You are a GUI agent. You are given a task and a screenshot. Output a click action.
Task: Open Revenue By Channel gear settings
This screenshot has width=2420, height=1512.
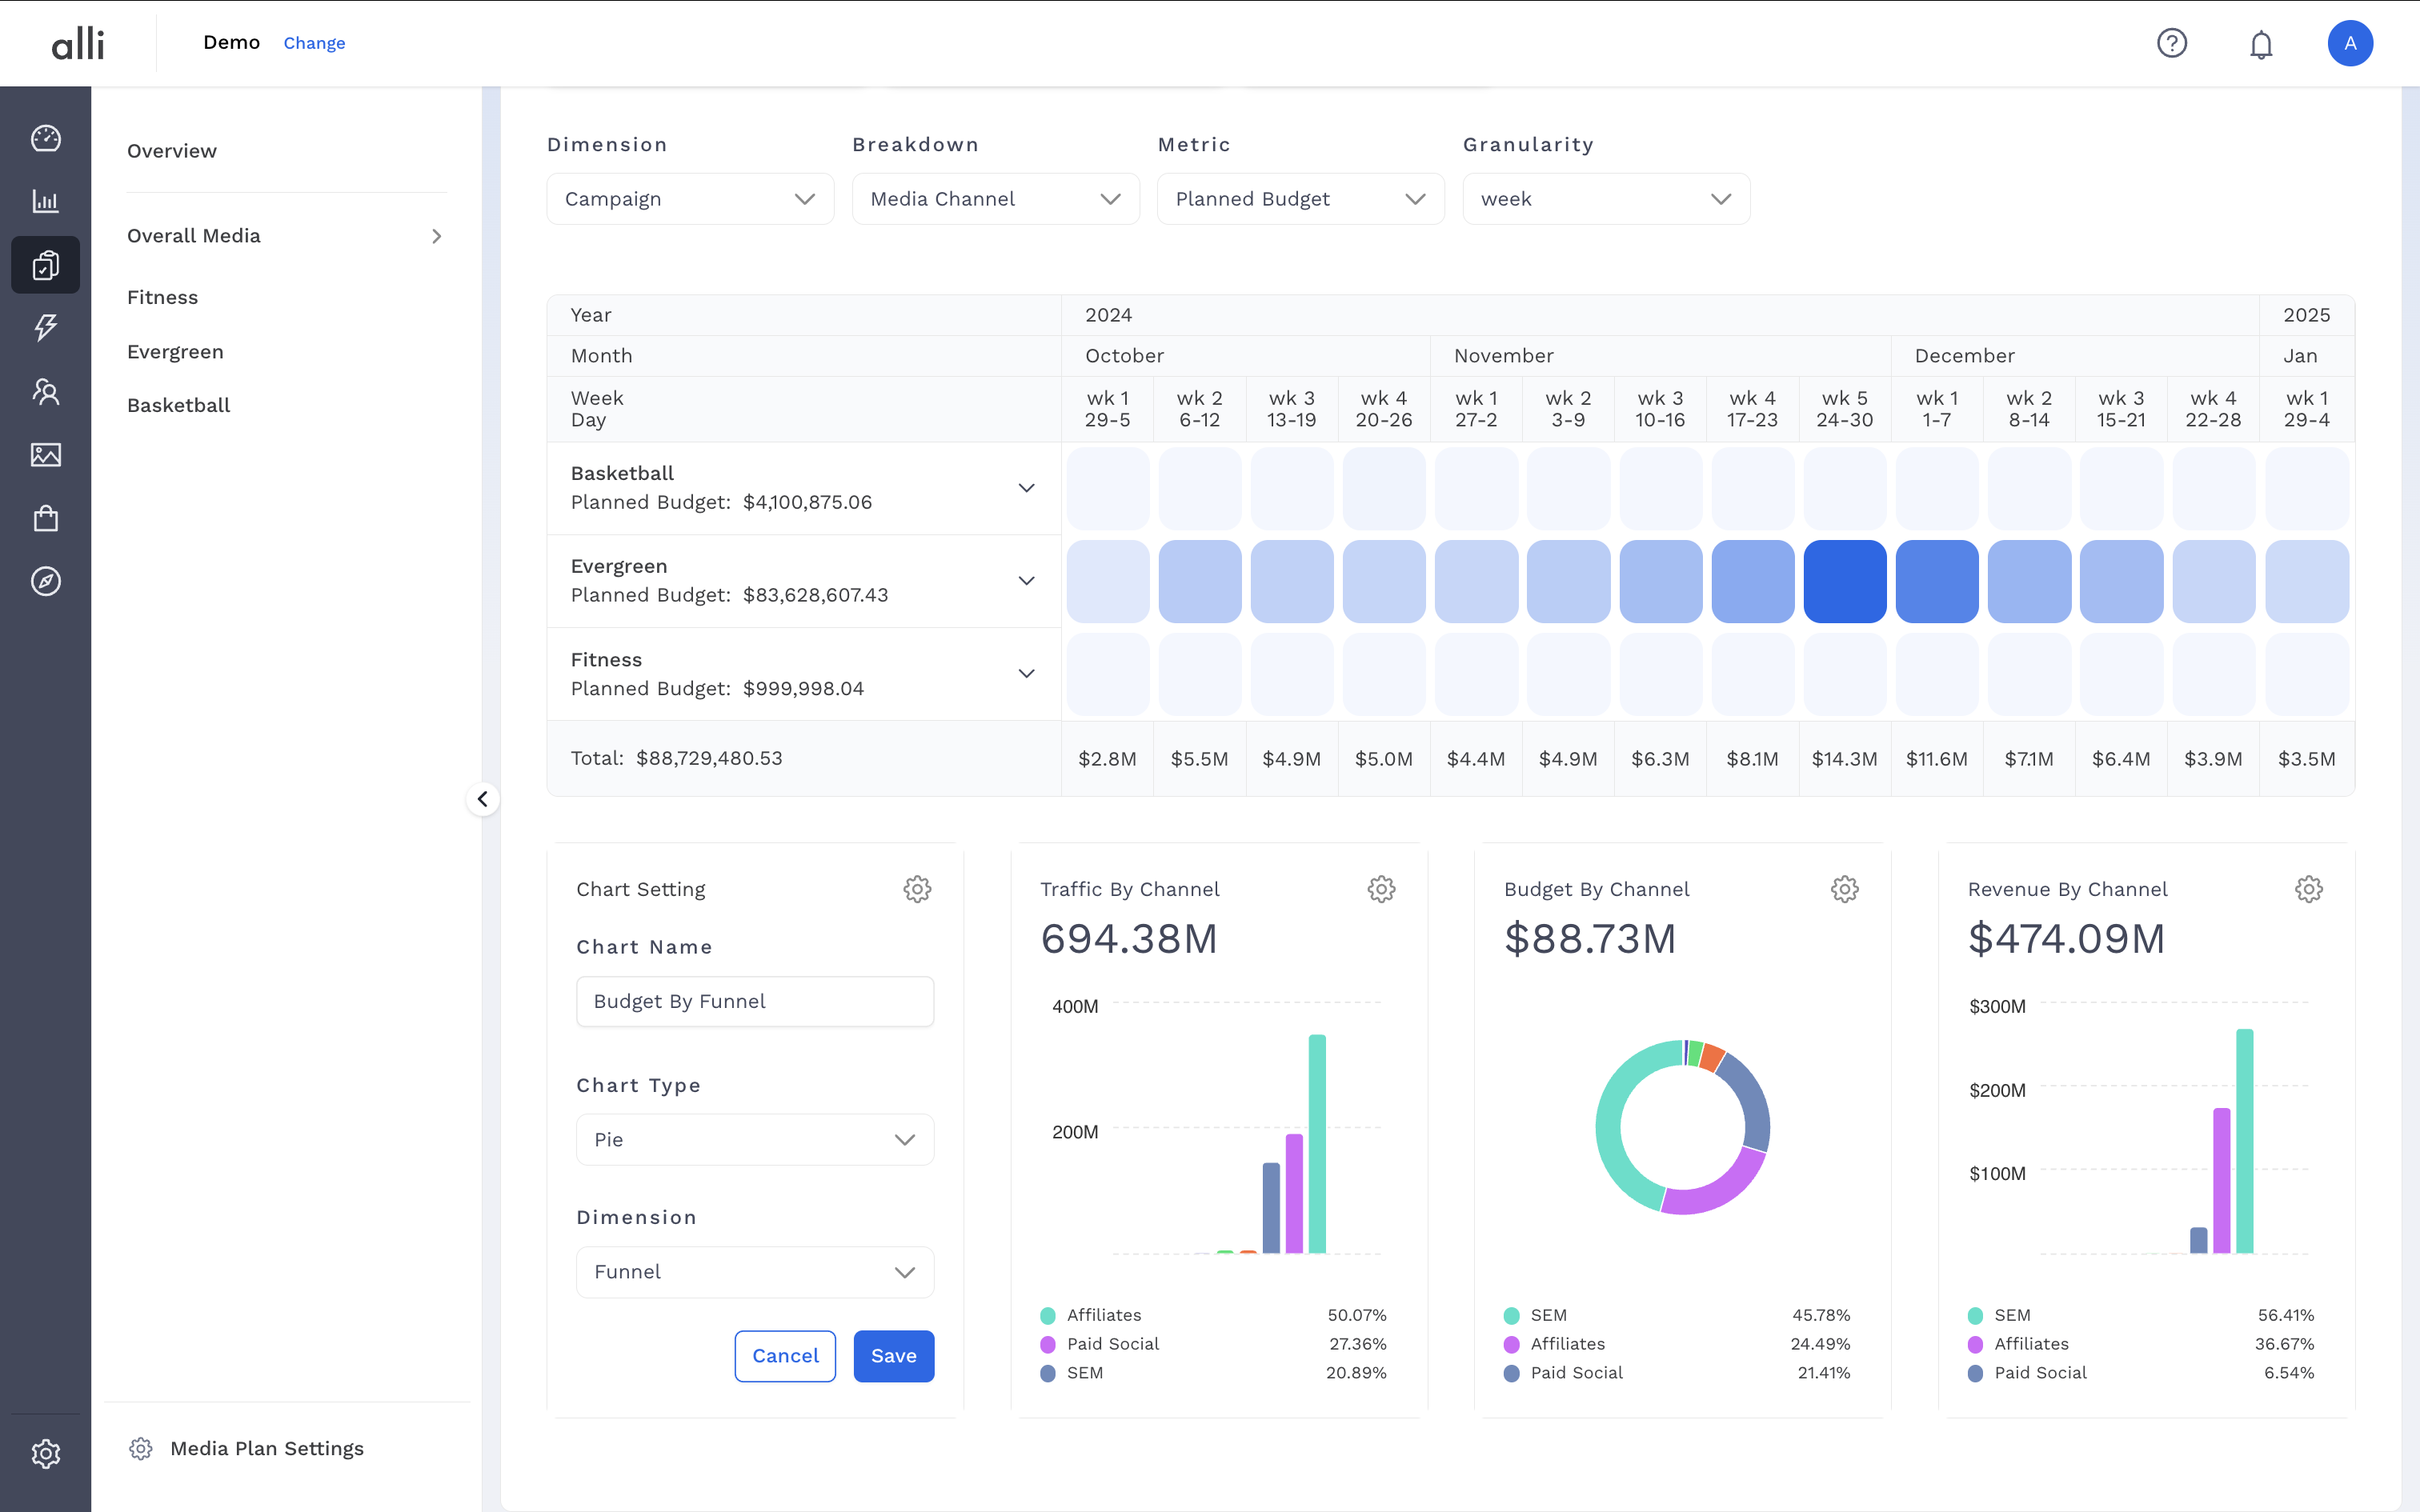[x=2308, y=889]
